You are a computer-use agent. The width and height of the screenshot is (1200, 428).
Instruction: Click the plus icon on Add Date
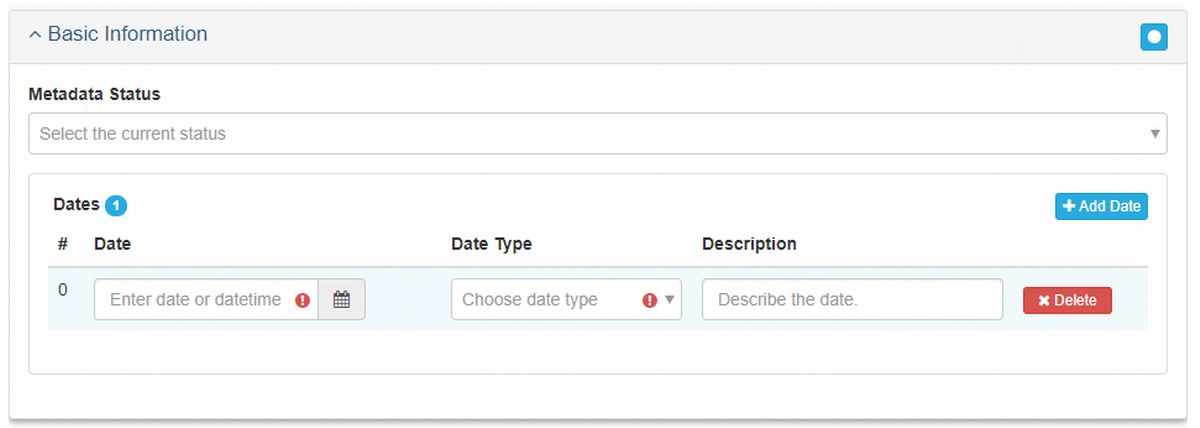click(x=1069, y=206)
